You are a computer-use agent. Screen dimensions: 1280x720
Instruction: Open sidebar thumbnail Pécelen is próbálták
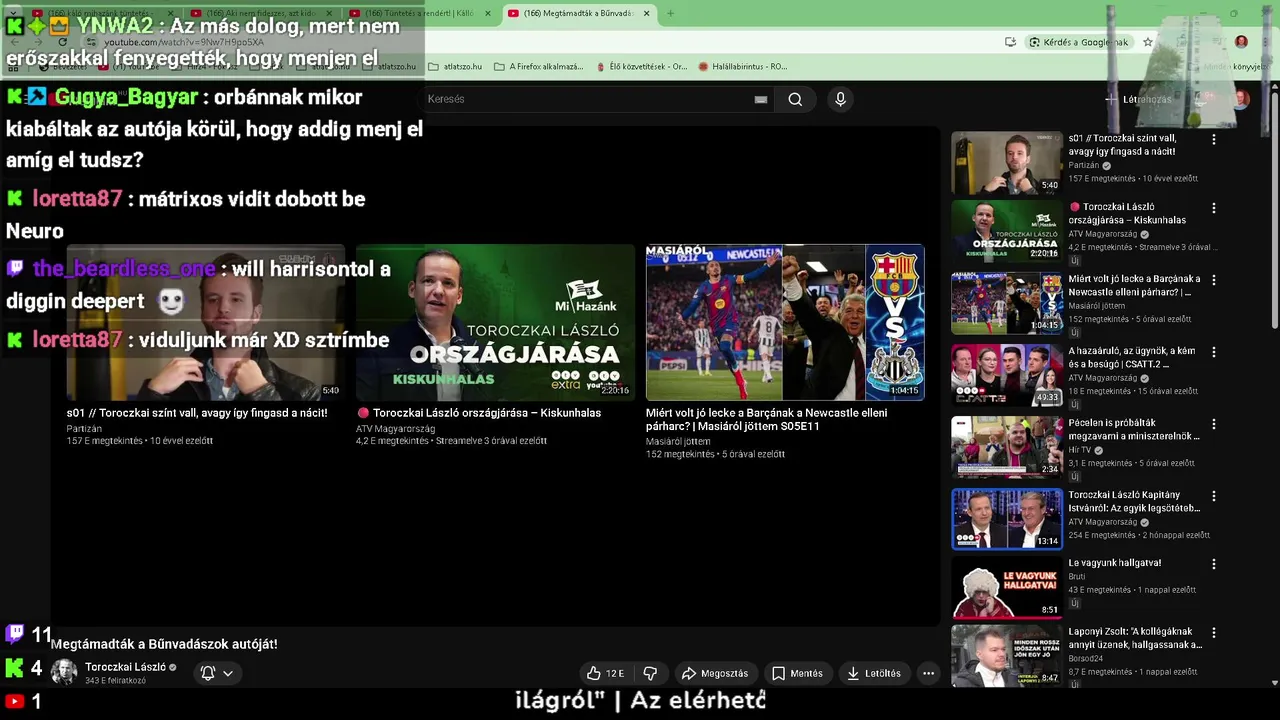pyautogui.click(x=1007, y=447)
